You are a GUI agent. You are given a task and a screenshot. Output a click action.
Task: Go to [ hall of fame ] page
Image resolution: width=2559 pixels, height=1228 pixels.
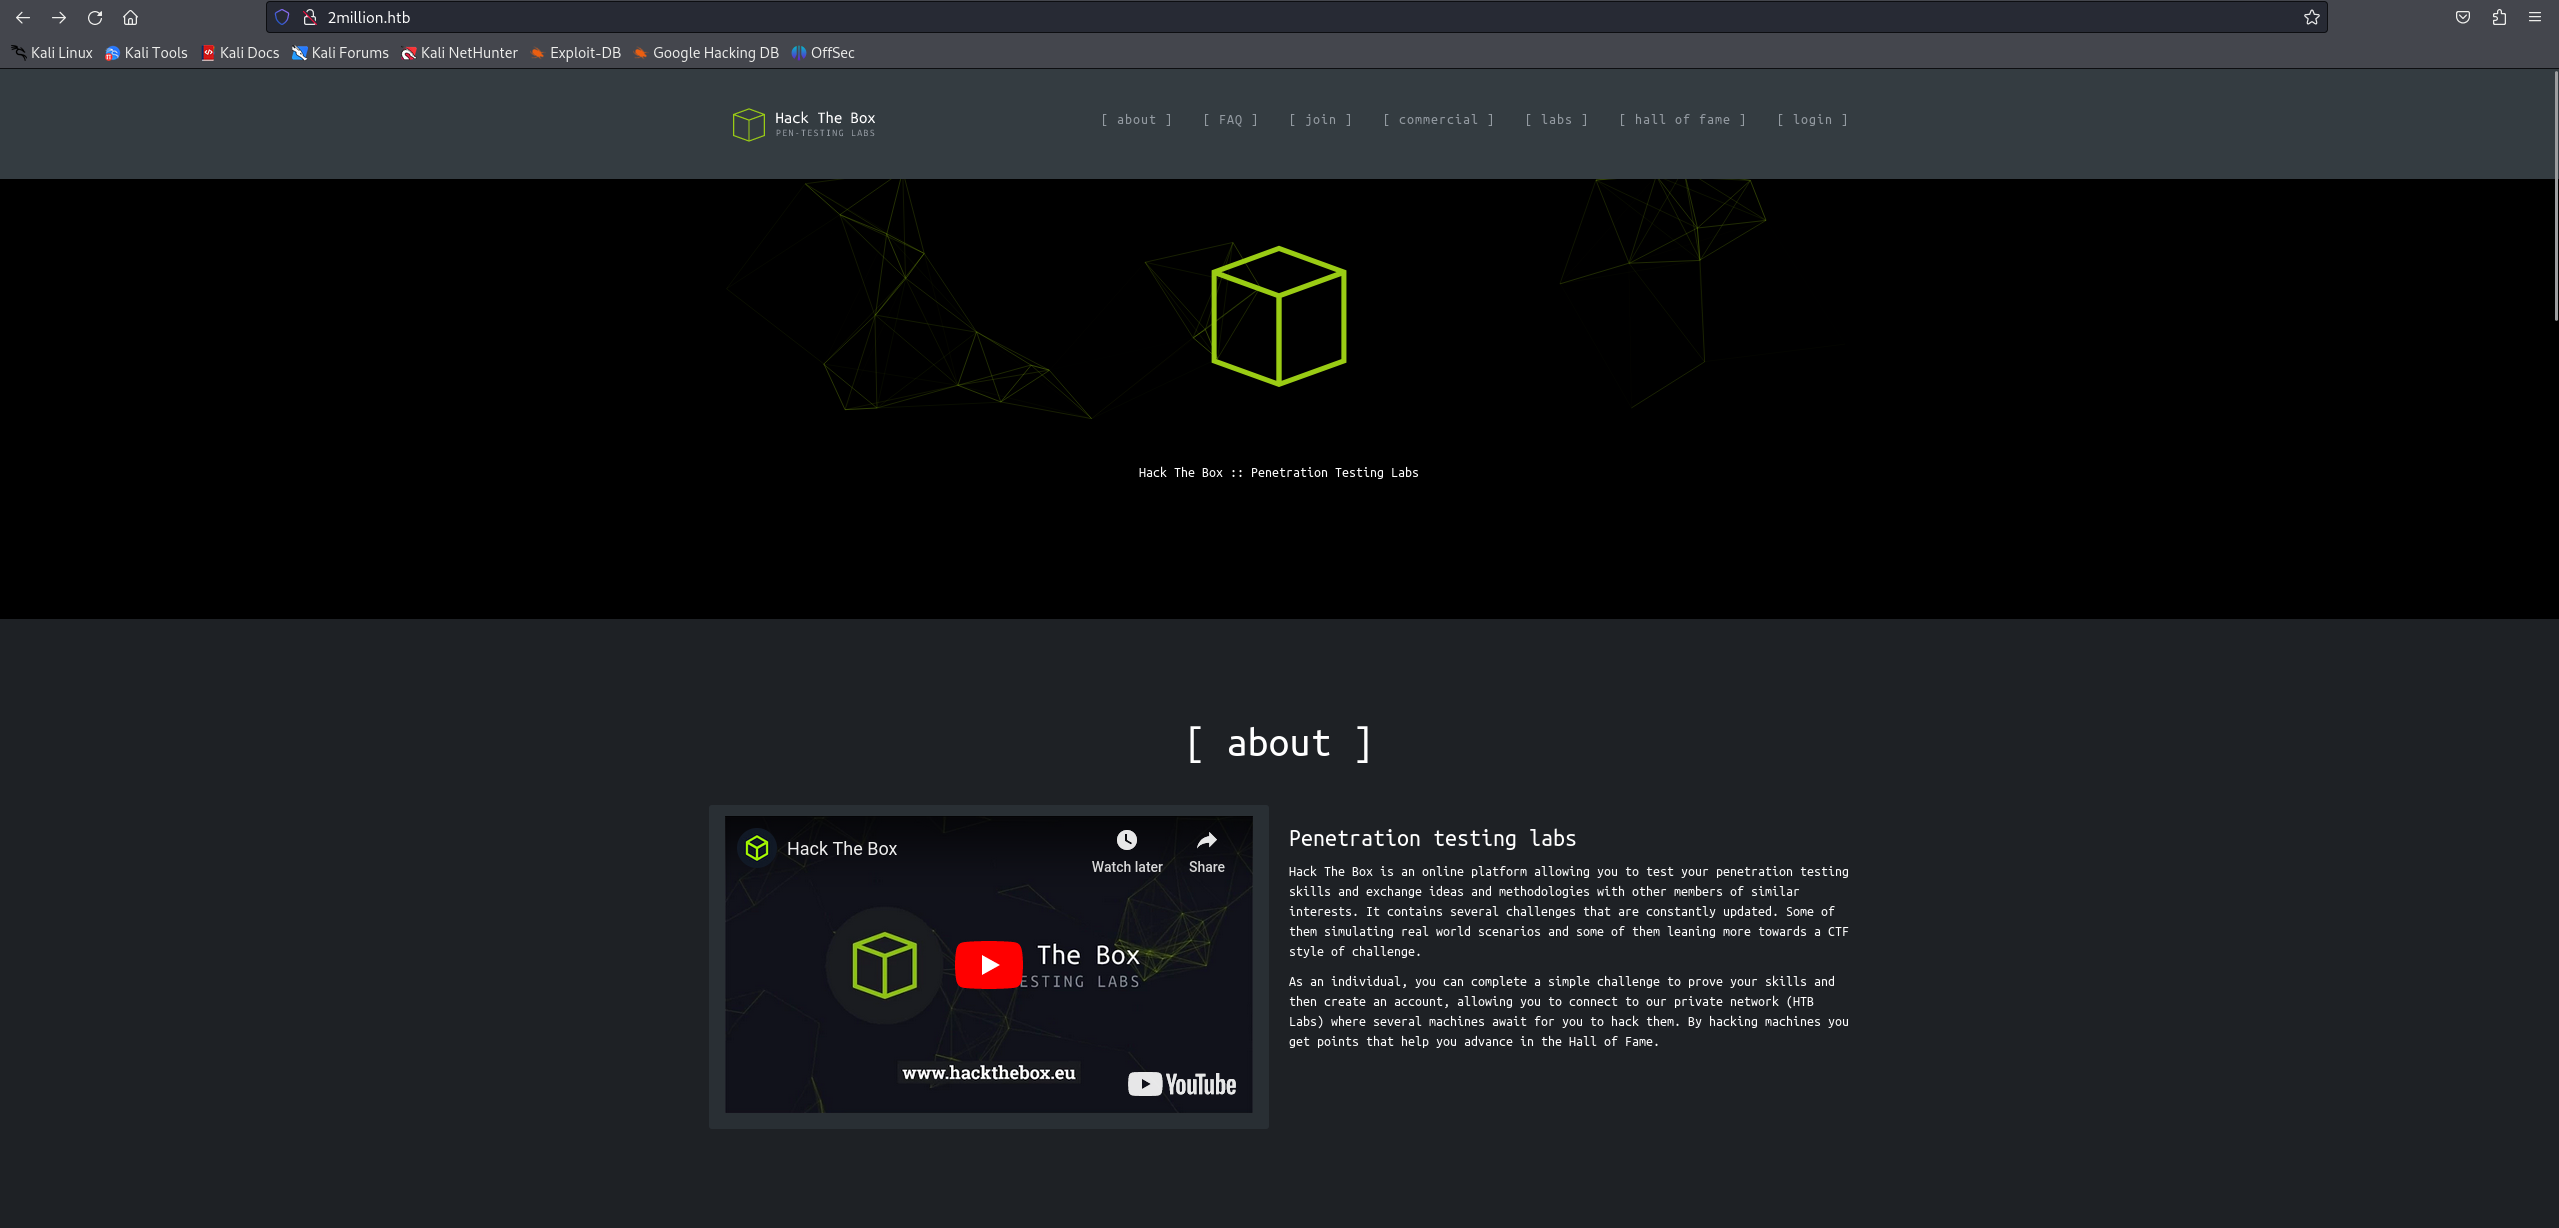tap(1682, 120)
